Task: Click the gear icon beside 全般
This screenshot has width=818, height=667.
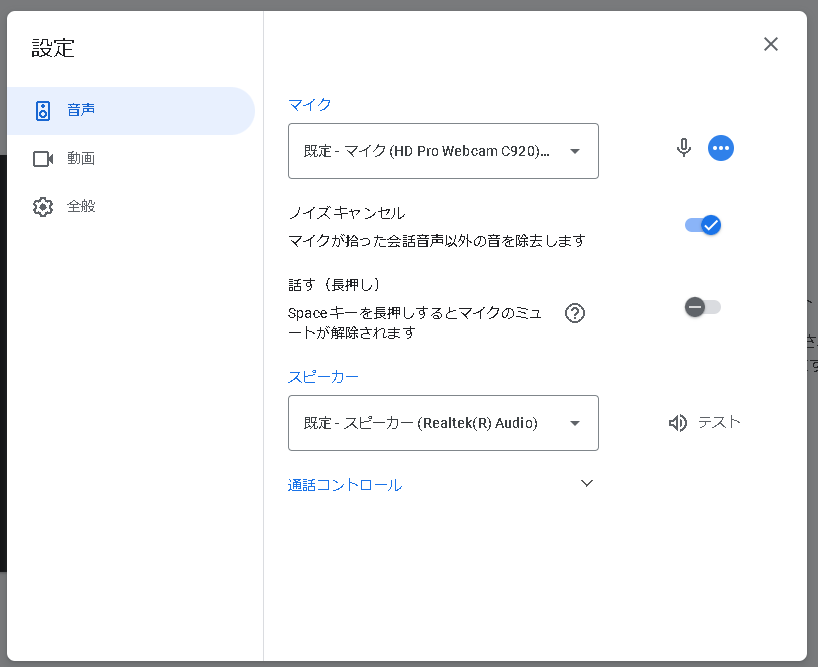Action: point(43,207)
